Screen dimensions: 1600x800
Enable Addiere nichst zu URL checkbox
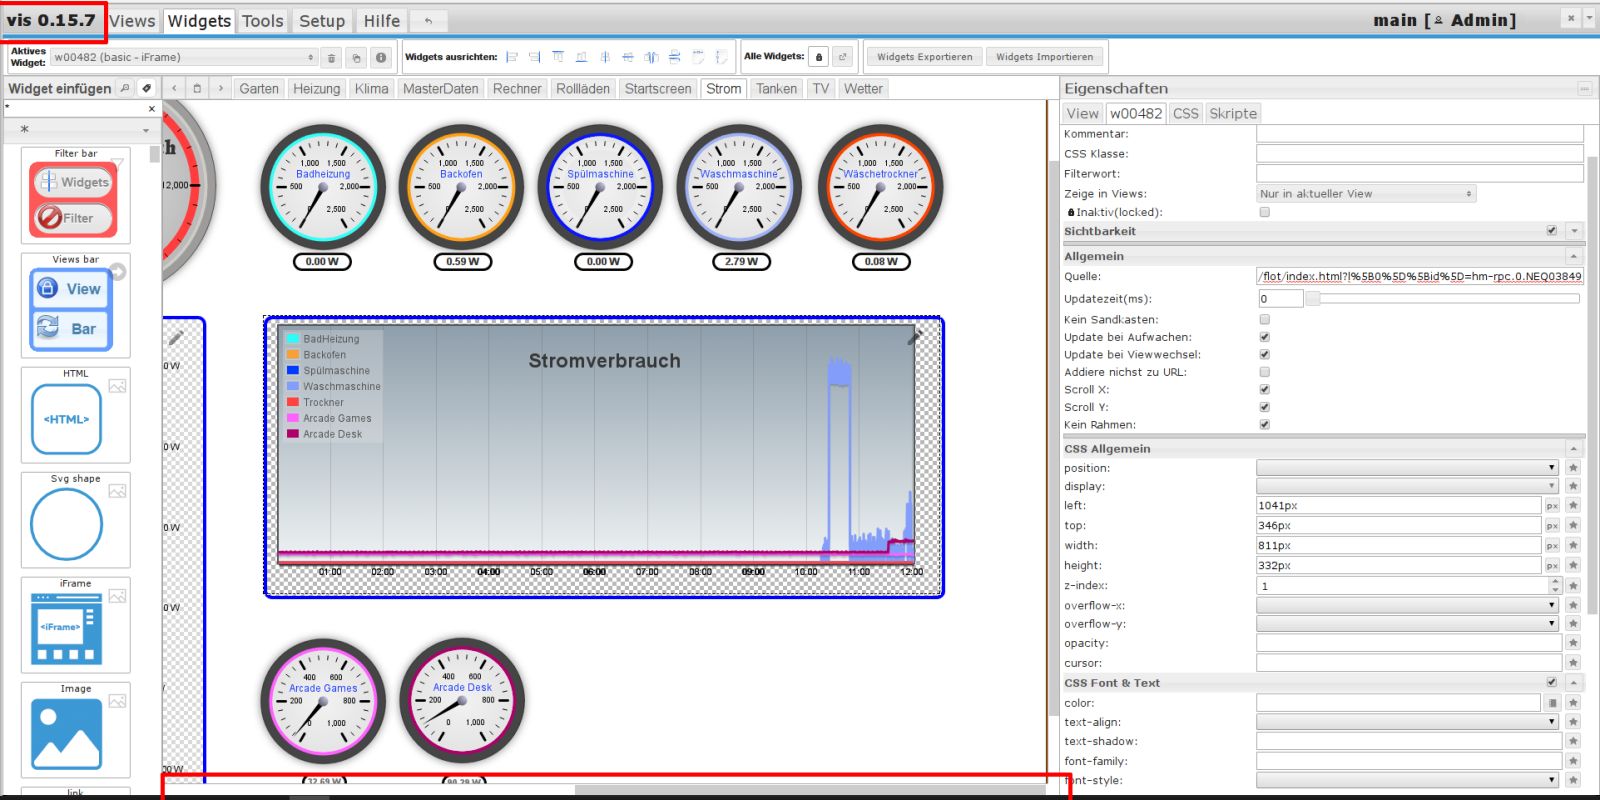(1265, 372)
